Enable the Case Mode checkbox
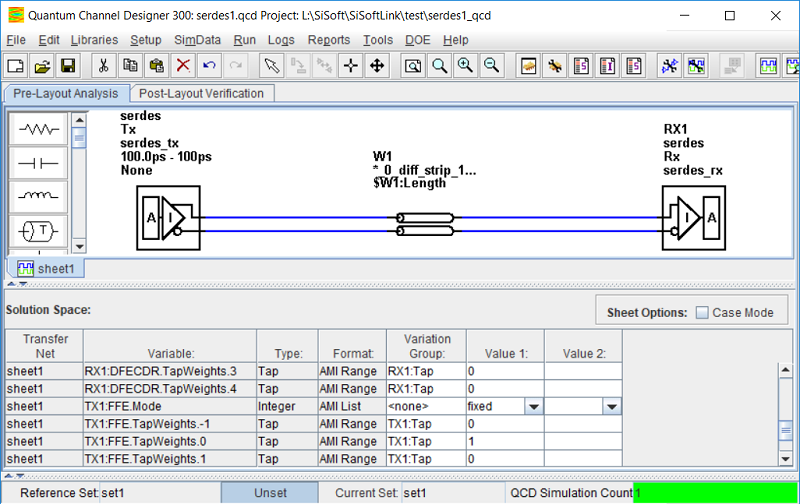 coord(701,312)
